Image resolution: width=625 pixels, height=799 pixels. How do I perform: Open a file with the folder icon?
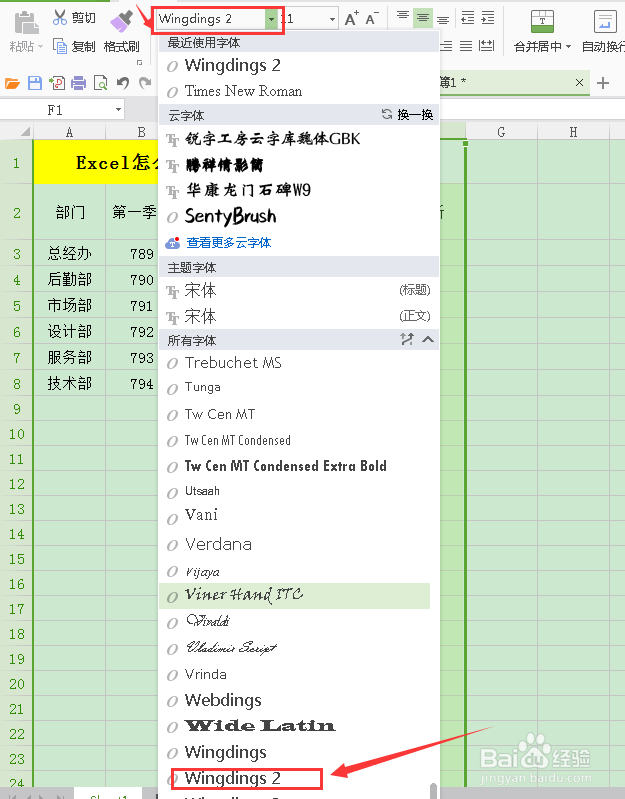pos(12,83)
